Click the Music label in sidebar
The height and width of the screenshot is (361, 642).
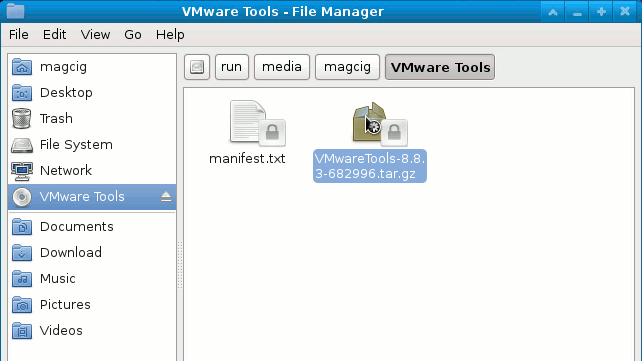tap(58, 279)
